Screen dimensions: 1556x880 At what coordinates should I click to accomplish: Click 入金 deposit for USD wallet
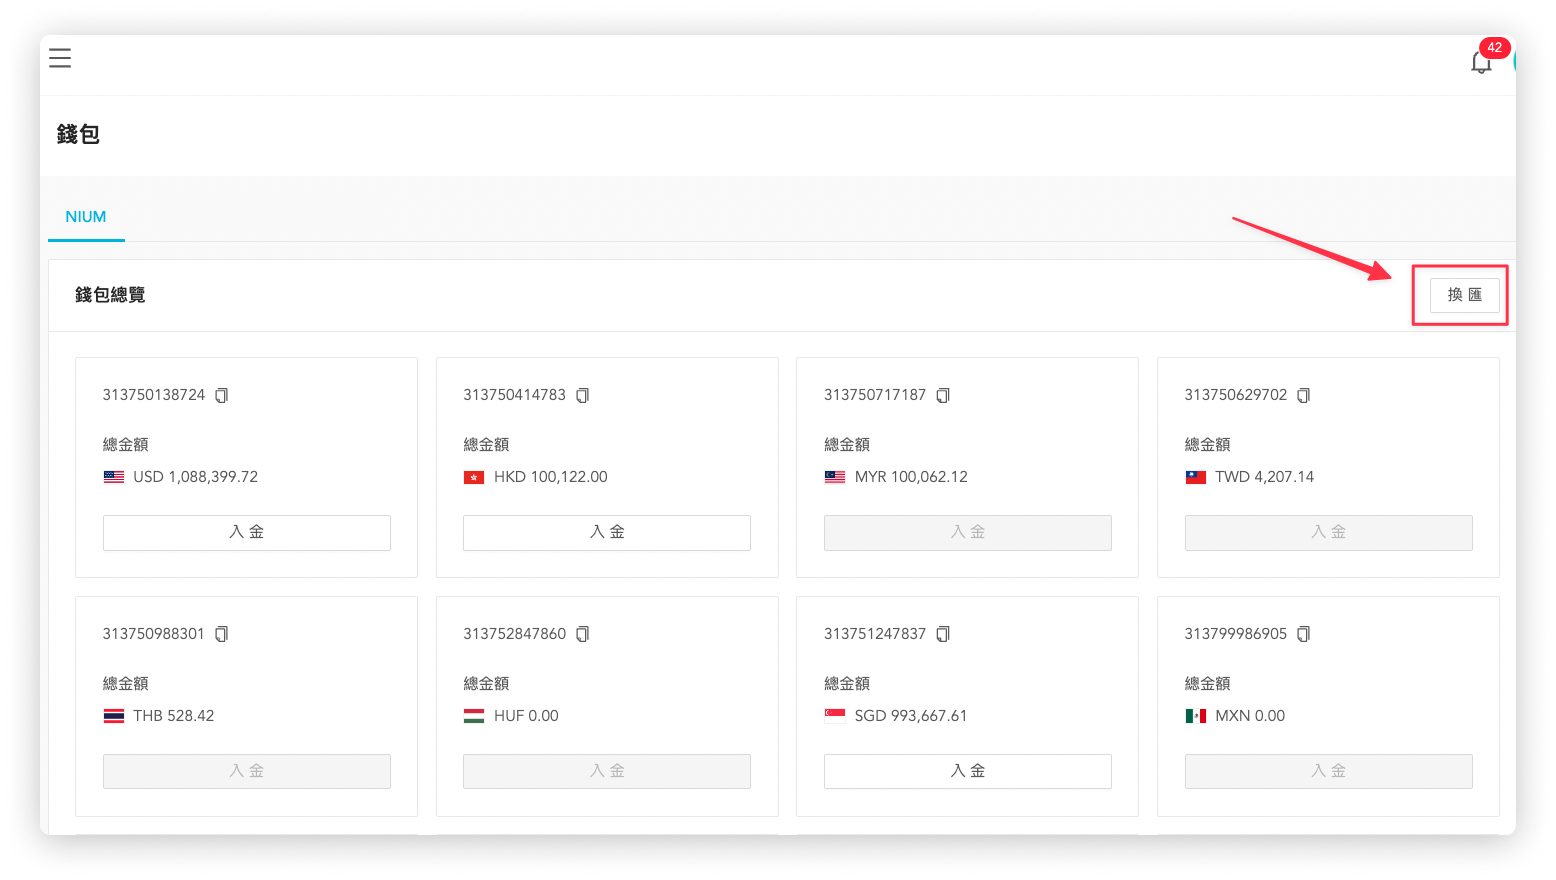247,532
